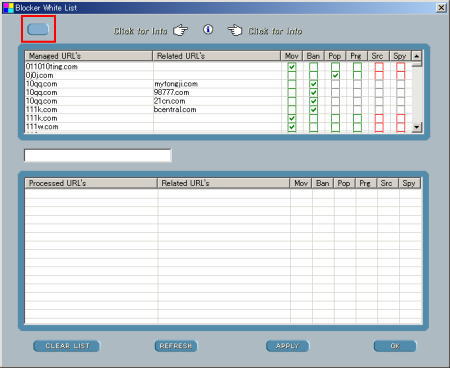Screen dimensions: 450x368
Task: Check Src for 111w.com
Action: [379, 127]
